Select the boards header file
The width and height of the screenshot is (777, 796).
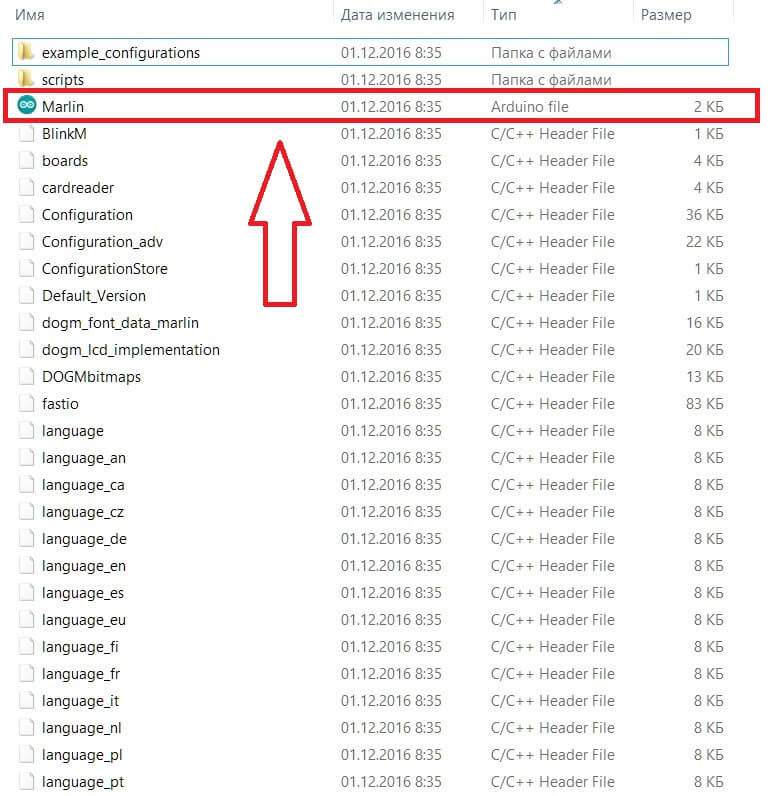[x=65, y=161]
